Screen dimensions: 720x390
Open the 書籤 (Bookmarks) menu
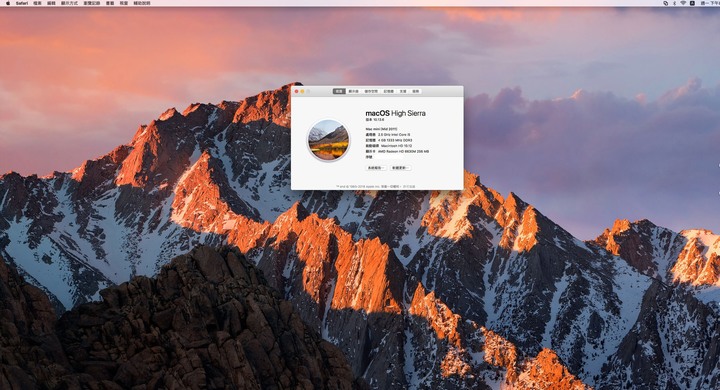click(x=110, y=3)
